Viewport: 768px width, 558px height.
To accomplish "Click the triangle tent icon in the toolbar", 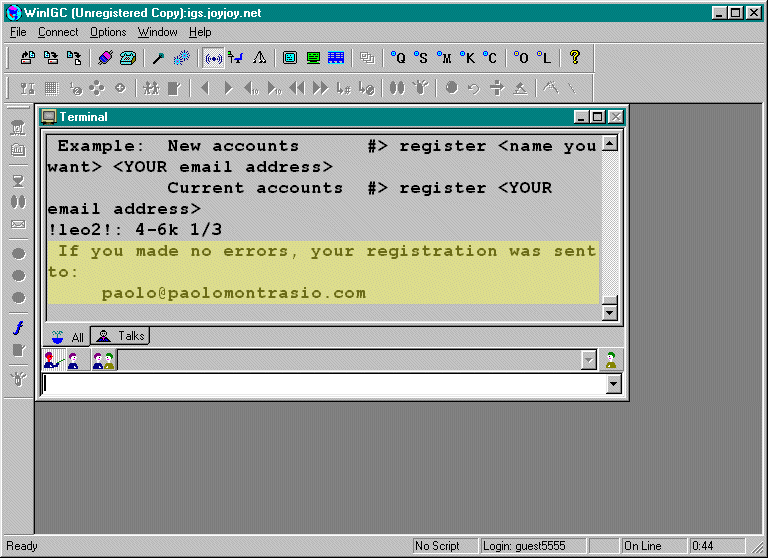I will (260, 58).
